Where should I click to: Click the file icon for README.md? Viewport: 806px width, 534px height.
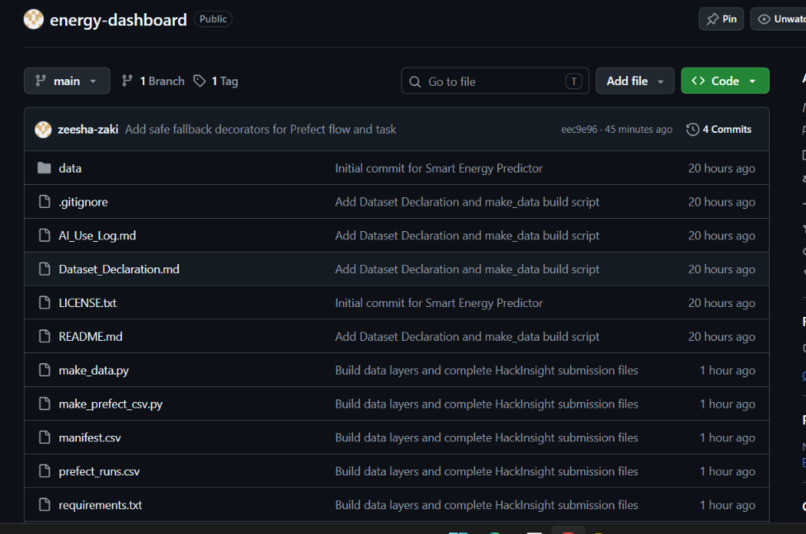click(x=45, y=336)
